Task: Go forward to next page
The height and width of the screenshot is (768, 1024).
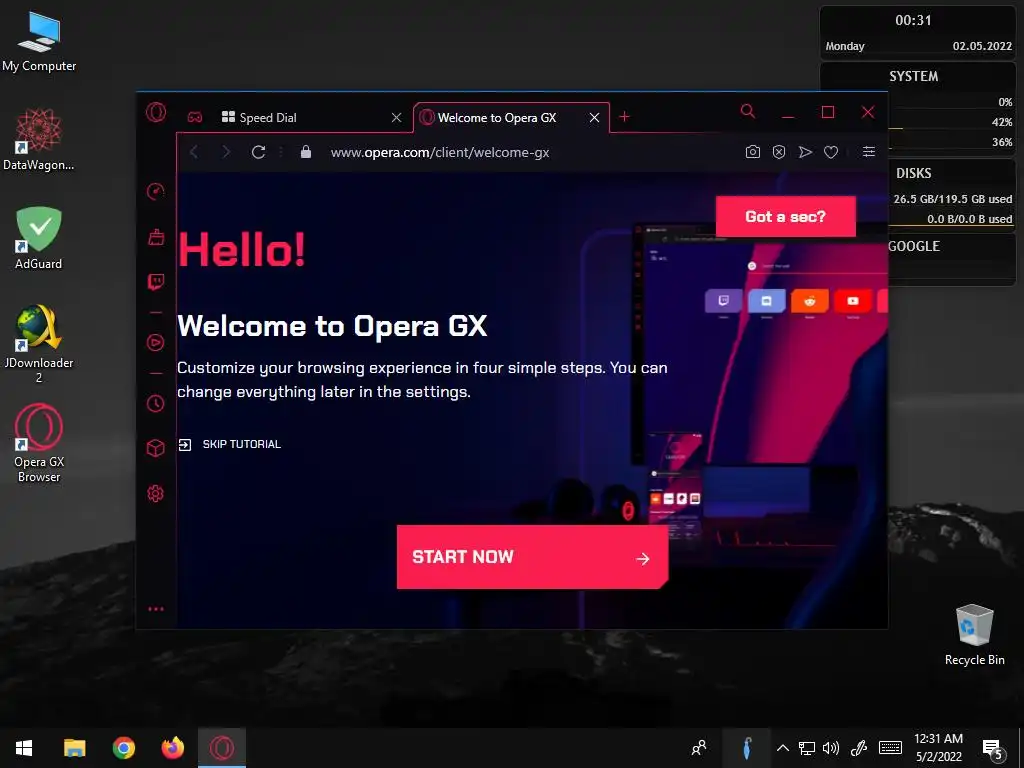Action: point(226,152)
